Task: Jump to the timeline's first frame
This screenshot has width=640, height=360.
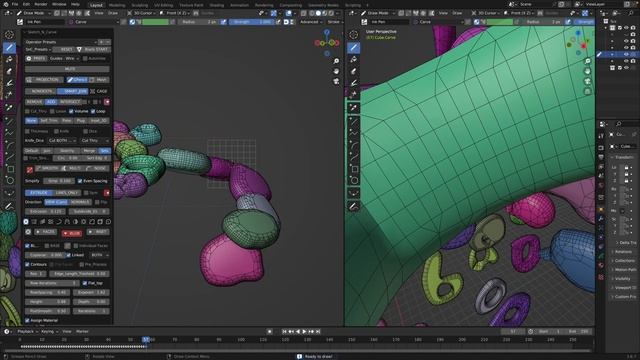Action: tap(284, 331)
